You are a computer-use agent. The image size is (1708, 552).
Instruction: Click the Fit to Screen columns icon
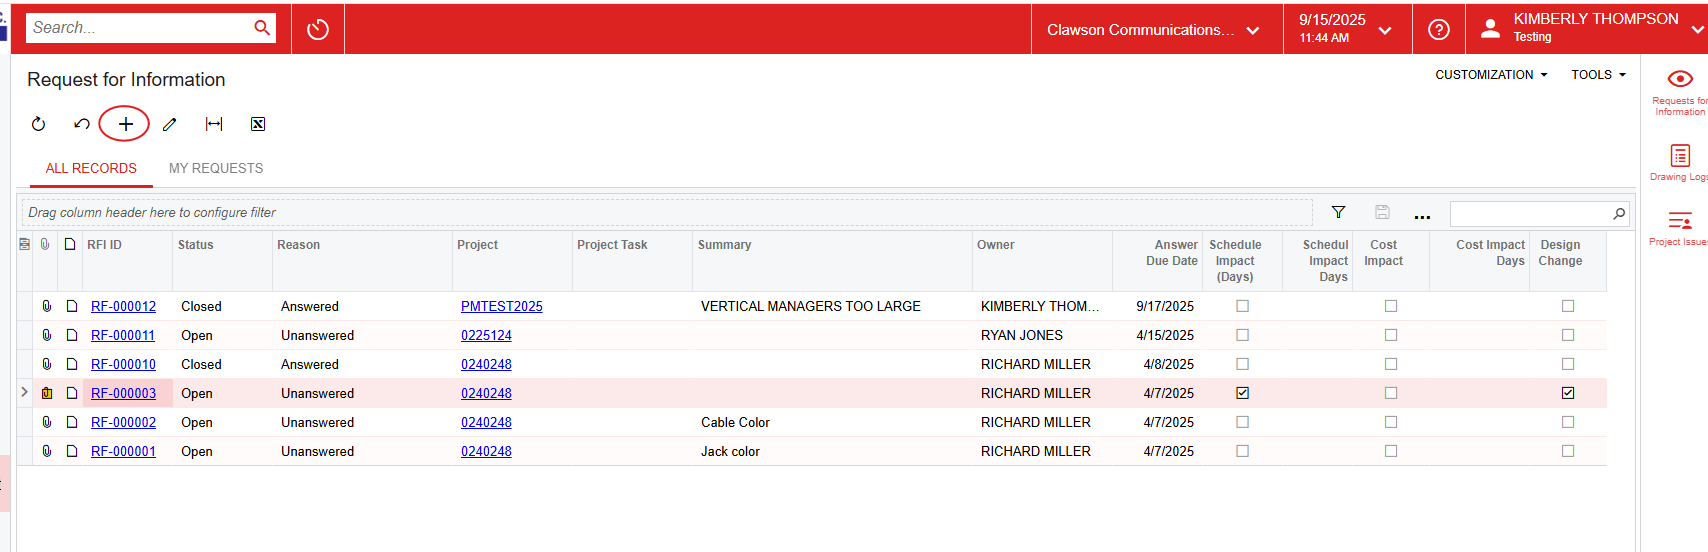click(x=214, y=124)
